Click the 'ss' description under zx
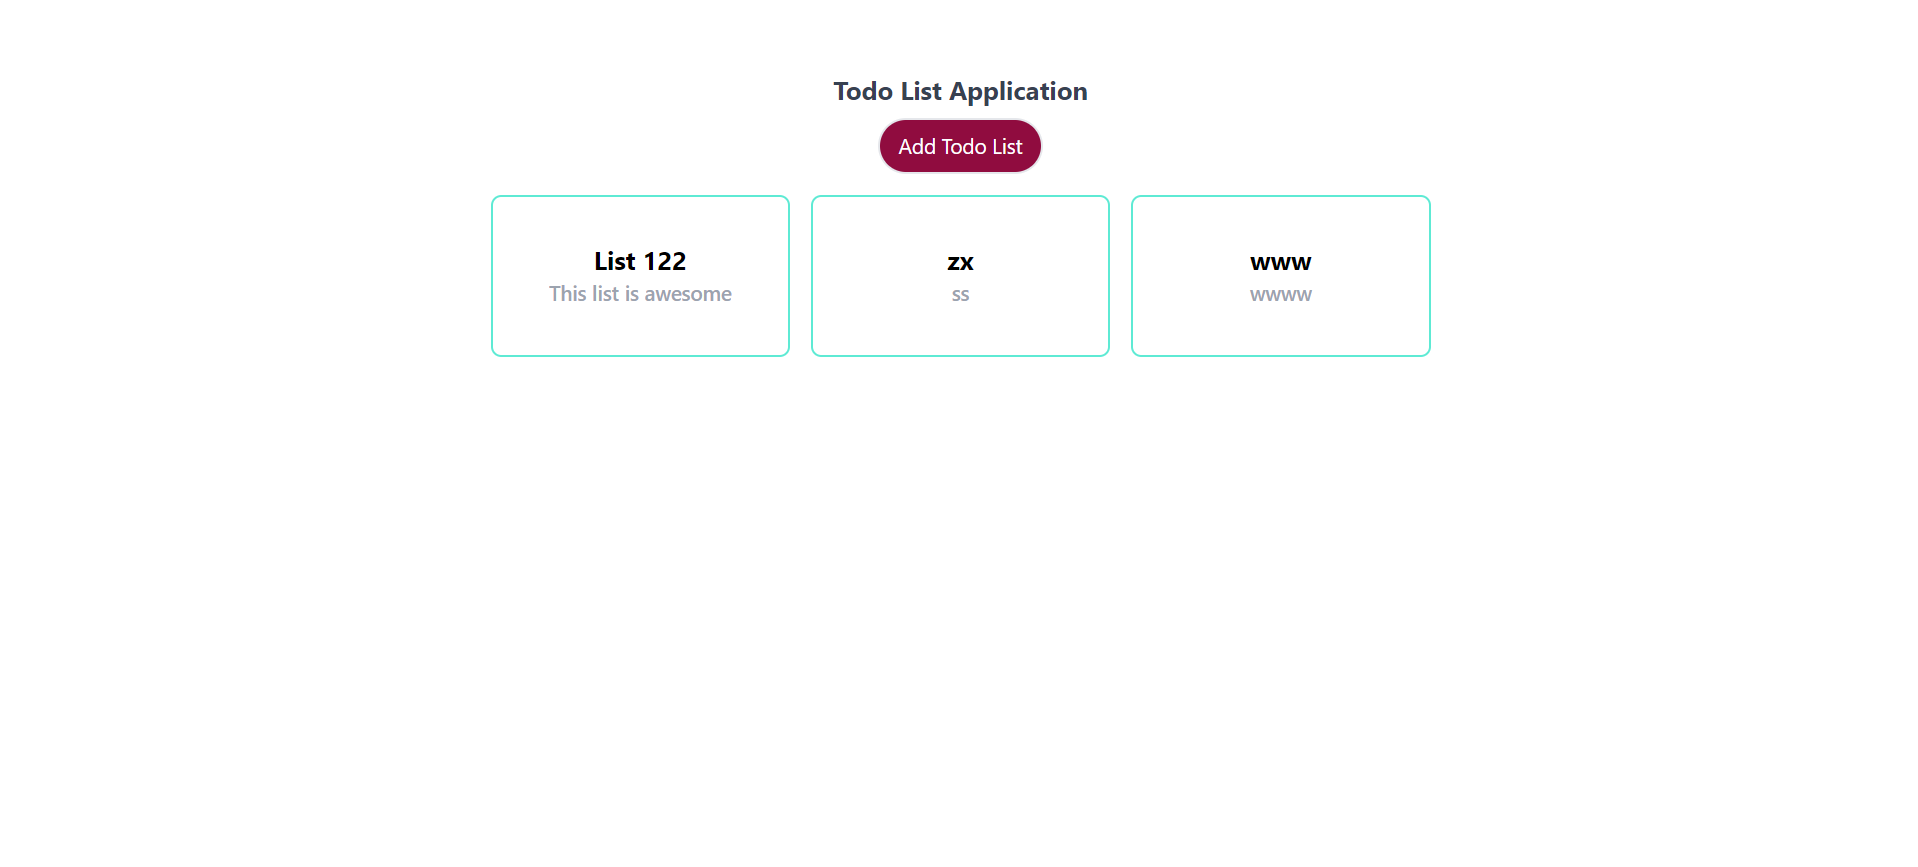Screen dimensions: 1918x867 click(959, 294)
